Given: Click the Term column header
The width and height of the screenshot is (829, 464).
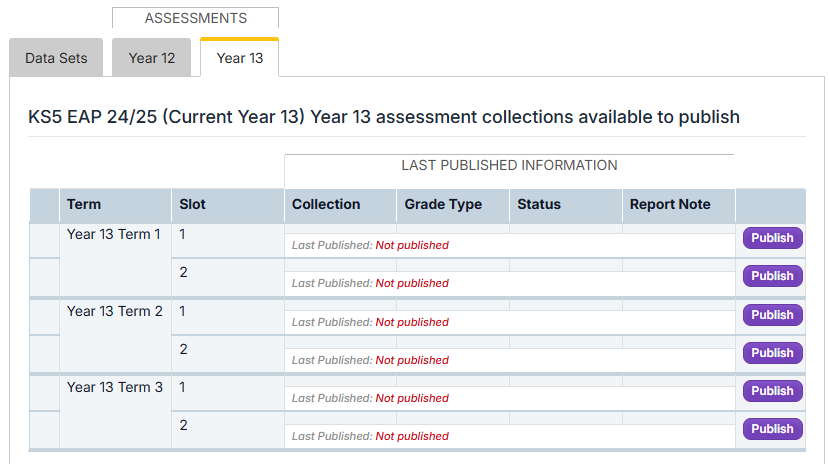Looking at the screenshot, I should (x=84, y=204).
